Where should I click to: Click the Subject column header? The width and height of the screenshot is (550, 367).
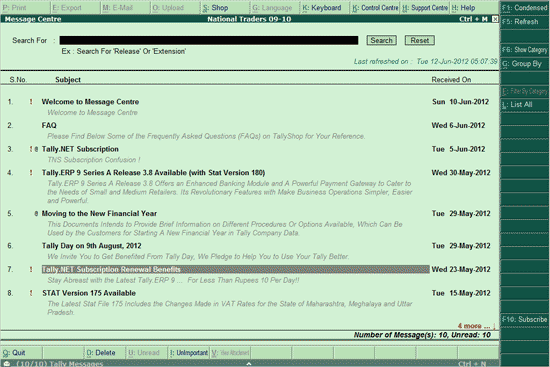click(x=68, y=80)
